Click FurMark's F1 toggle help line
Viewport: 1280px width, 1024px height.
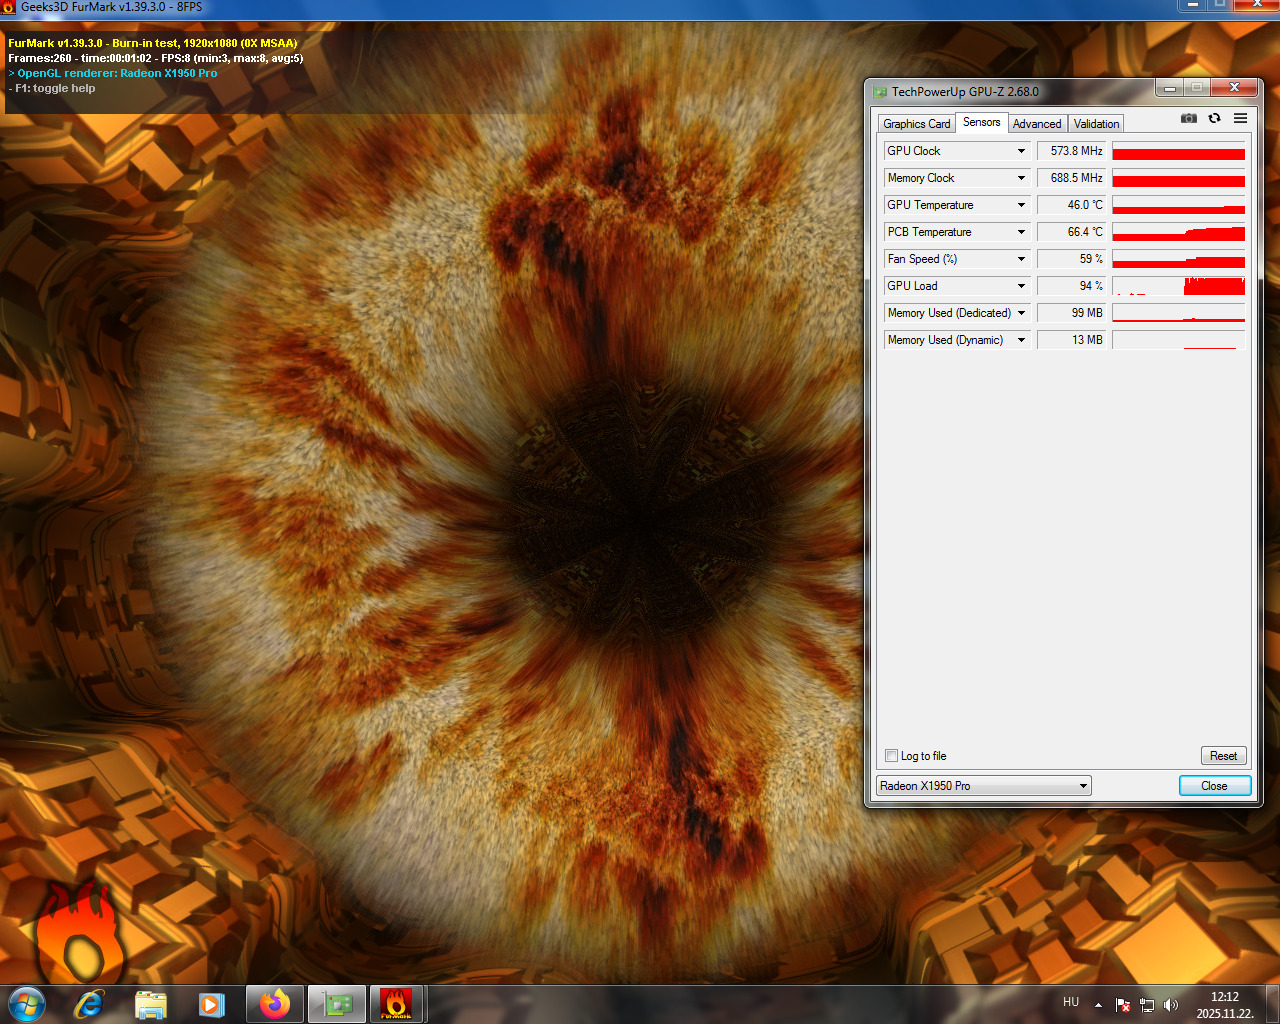click(x=52, y=88)
